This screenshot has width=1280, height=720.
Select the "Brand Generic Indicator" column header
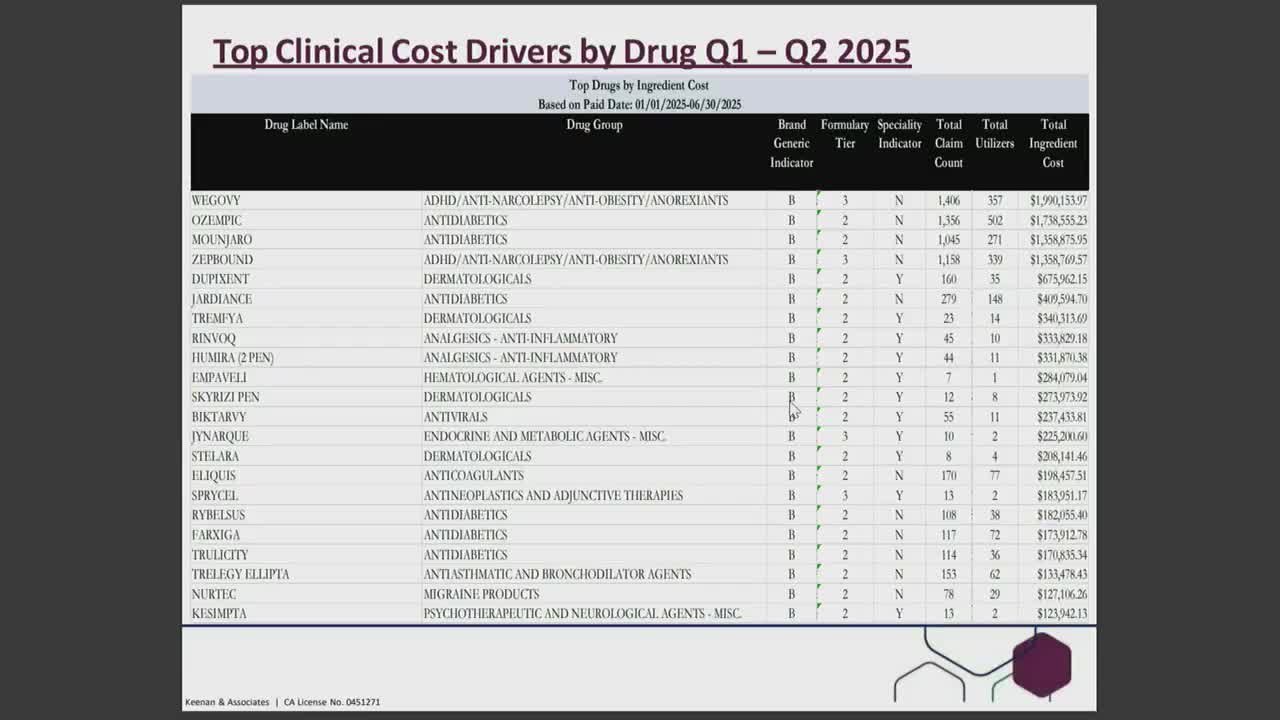point(791,144)
